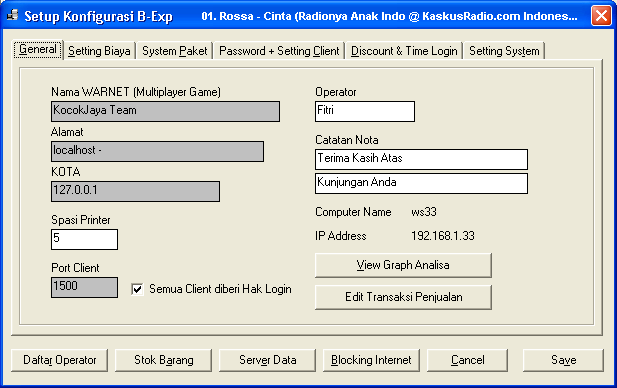Screen dimensions: 617x388
Task: Cancel the configuration changes
Action: [467, 360]
